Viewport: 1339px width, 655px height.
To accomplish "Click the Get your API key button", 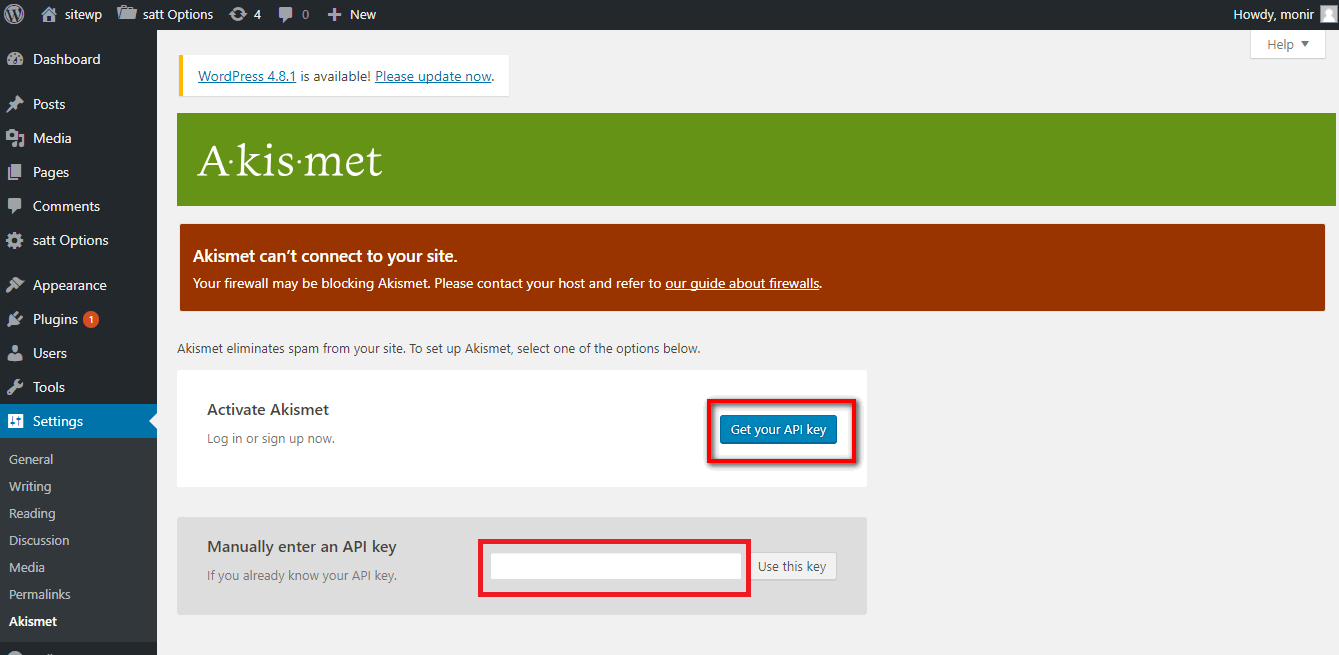I will [x=778, y=429].
